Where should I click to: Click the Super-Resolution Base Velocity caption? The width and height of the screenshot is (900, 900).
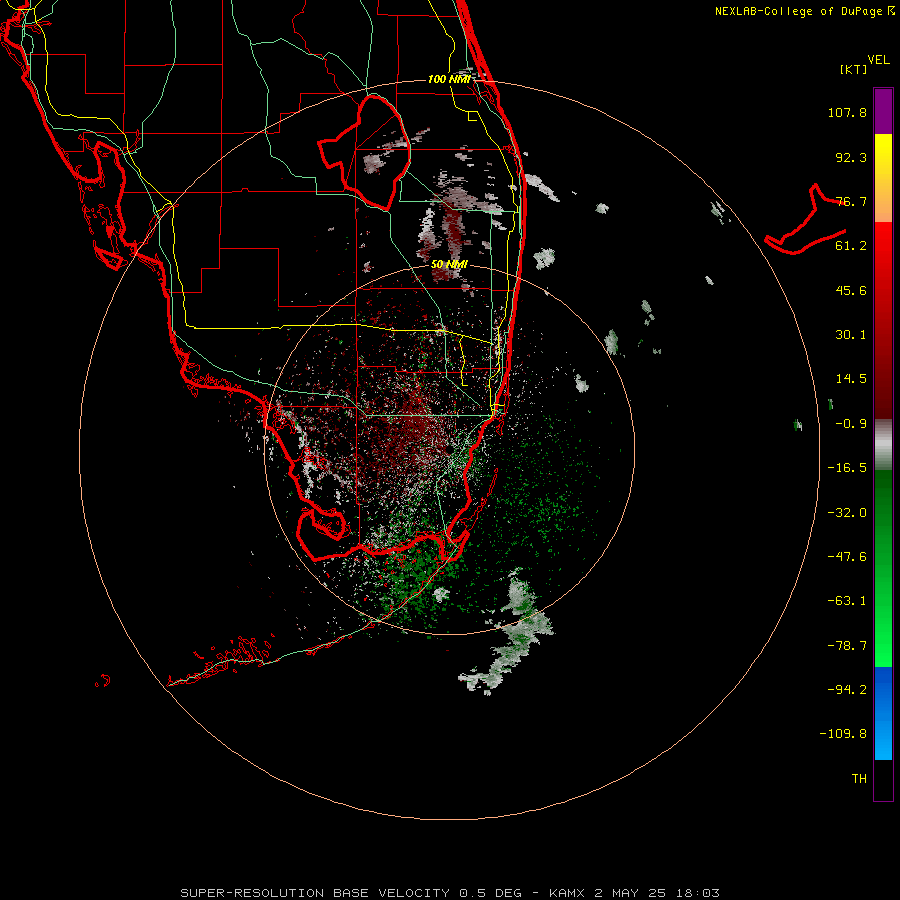449,893
